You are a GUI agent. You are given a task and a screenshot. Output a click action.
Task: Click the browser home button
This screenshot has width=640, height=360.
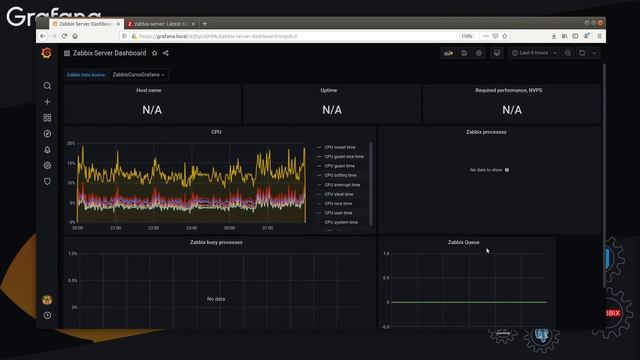[x=75, y=36]
